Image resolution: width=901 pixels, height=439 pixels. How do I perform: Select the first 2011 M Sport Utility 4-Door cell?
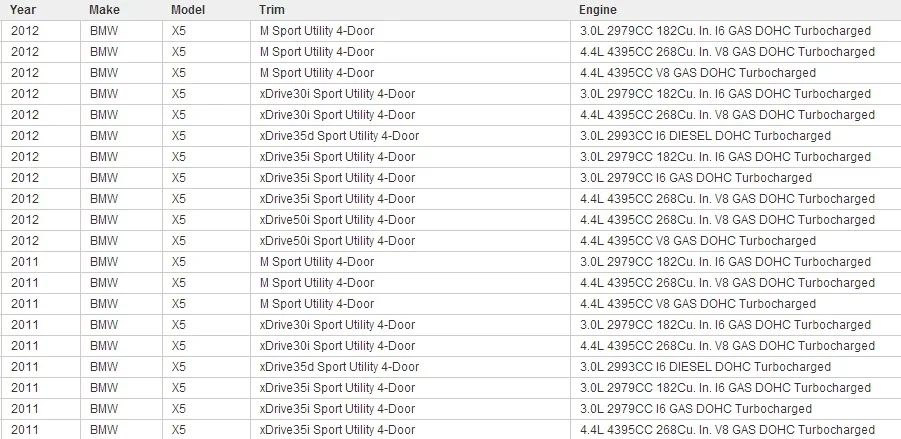410,262
